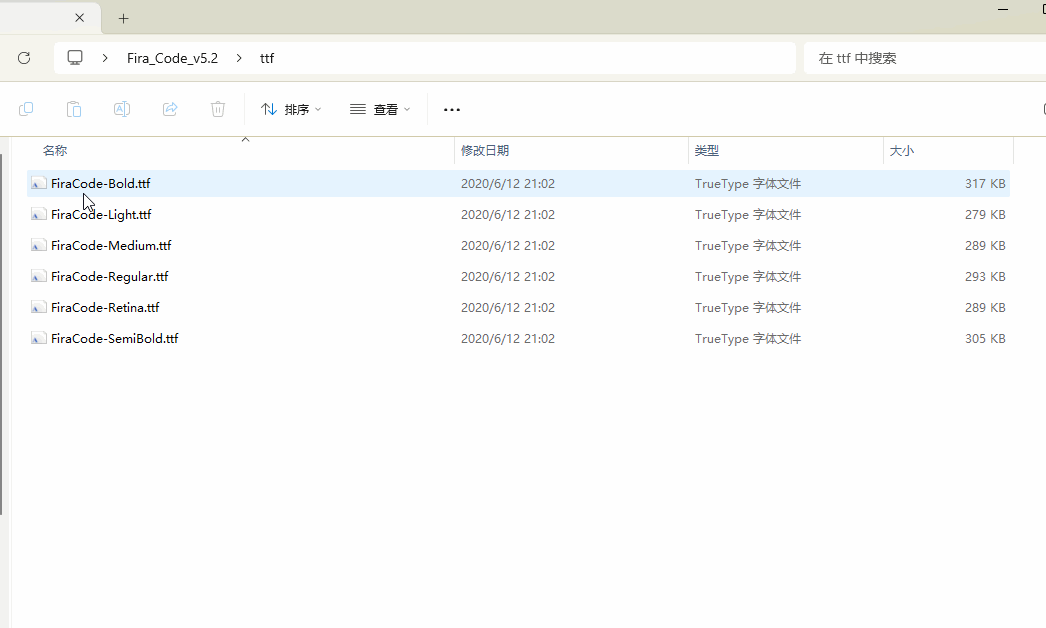This screenshot has width=1046, height=628.
Task: Sort files by the 名称 column header
Action: pyautogui.click(x=55, y=151)
